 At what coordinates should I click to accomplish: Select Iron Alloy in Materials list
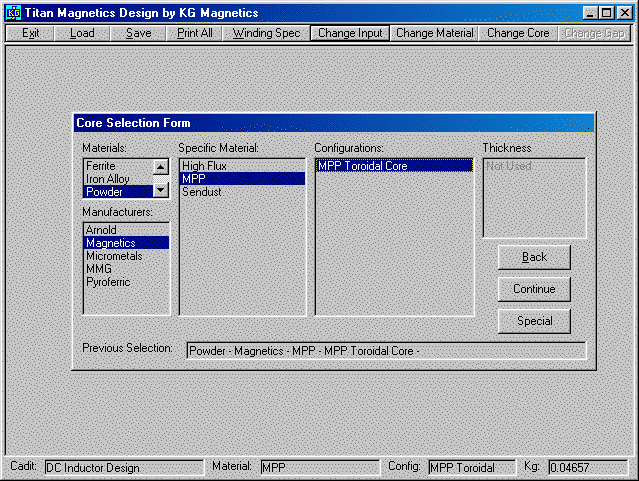pyautogui.click(x=118, y=179)
